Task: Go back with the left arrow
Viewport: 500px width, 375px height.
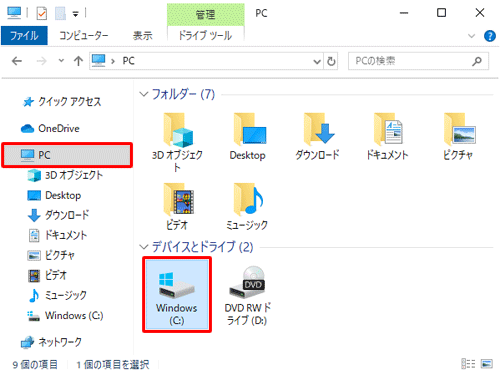Action: point(17,61)
